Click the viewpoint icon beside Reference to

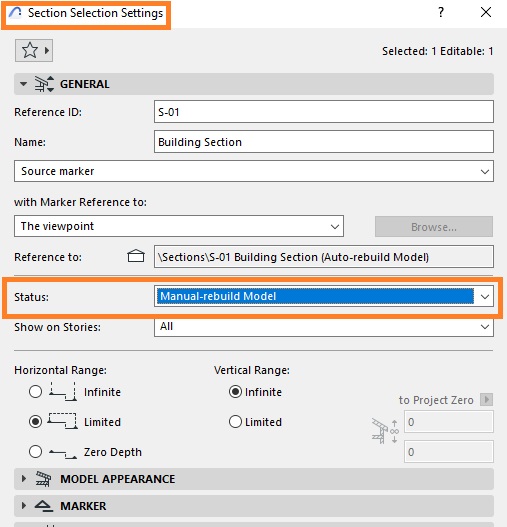tap(136, 256)
